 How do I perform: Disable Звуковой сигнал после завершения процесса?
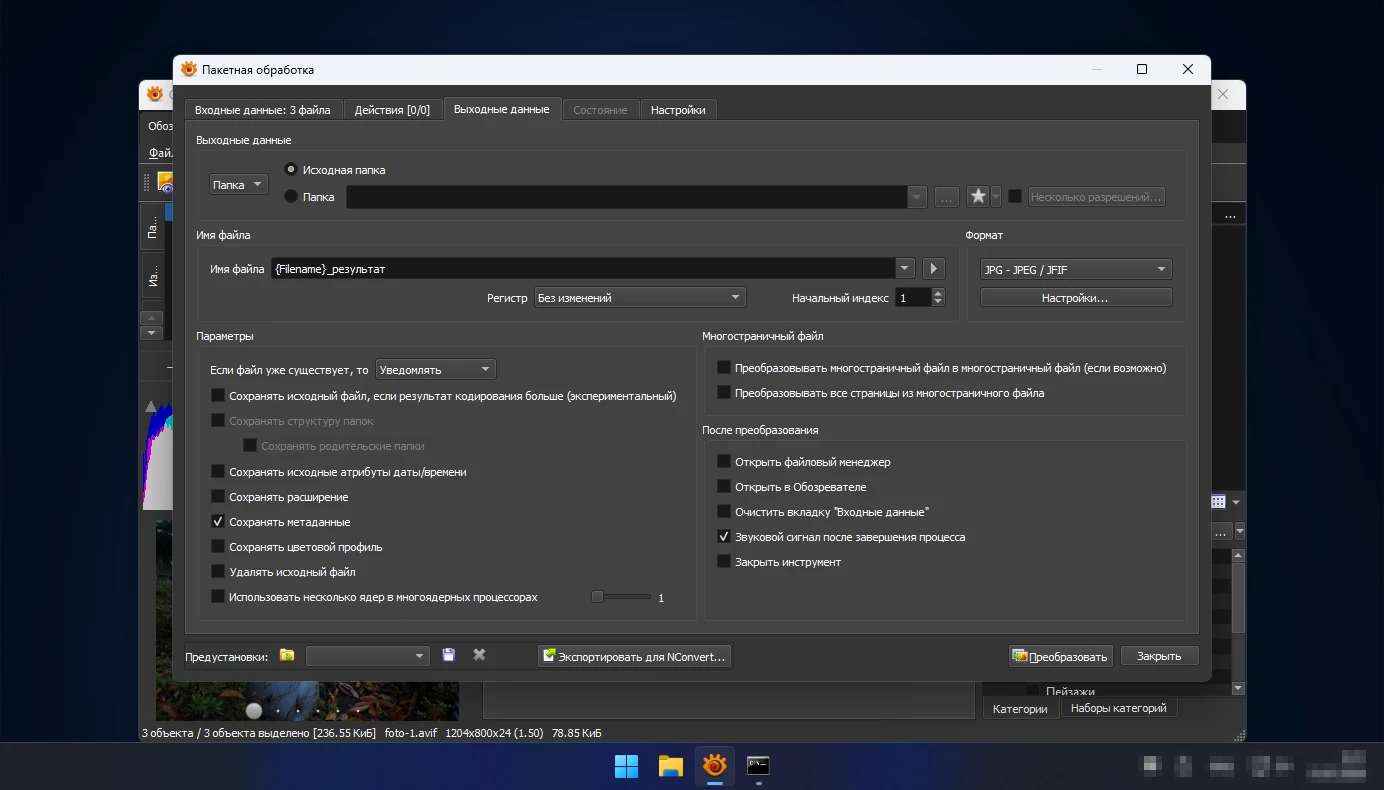coord(724,537)
